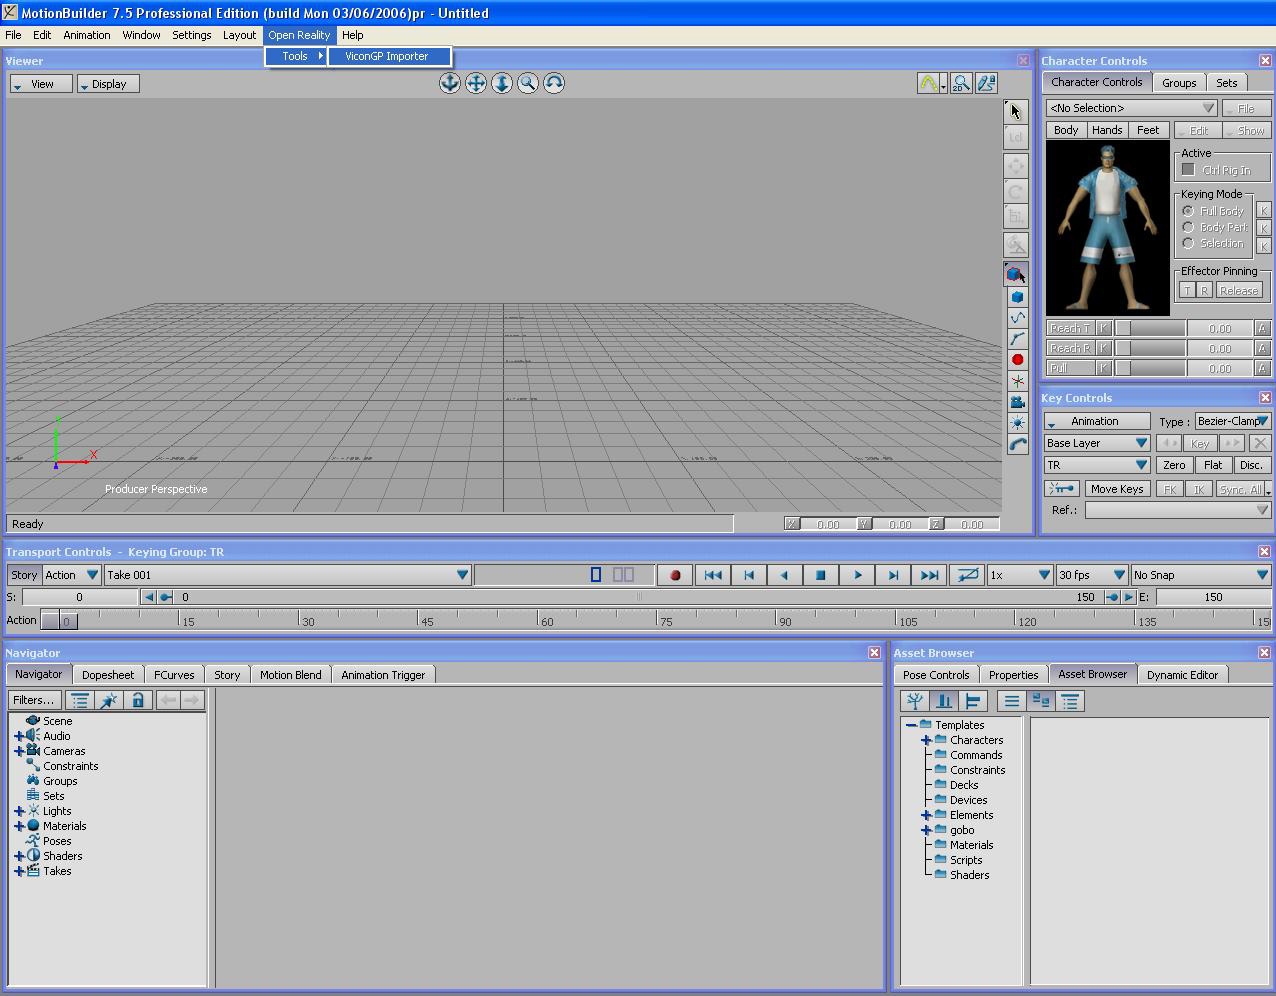Click the red Record button

675,575
